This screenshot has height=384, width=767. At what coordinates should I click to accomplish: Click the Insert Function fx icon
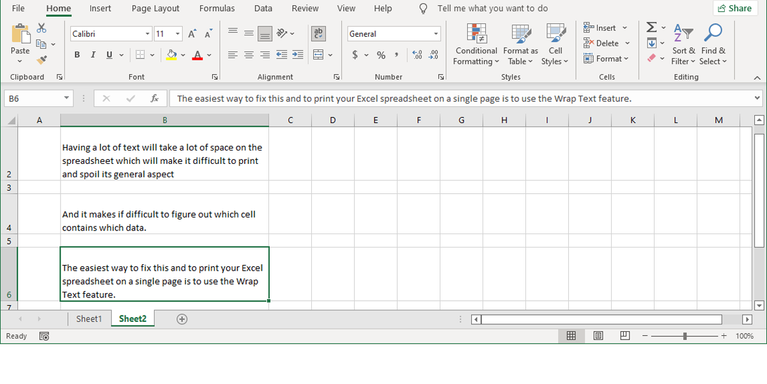pos(154,98)
